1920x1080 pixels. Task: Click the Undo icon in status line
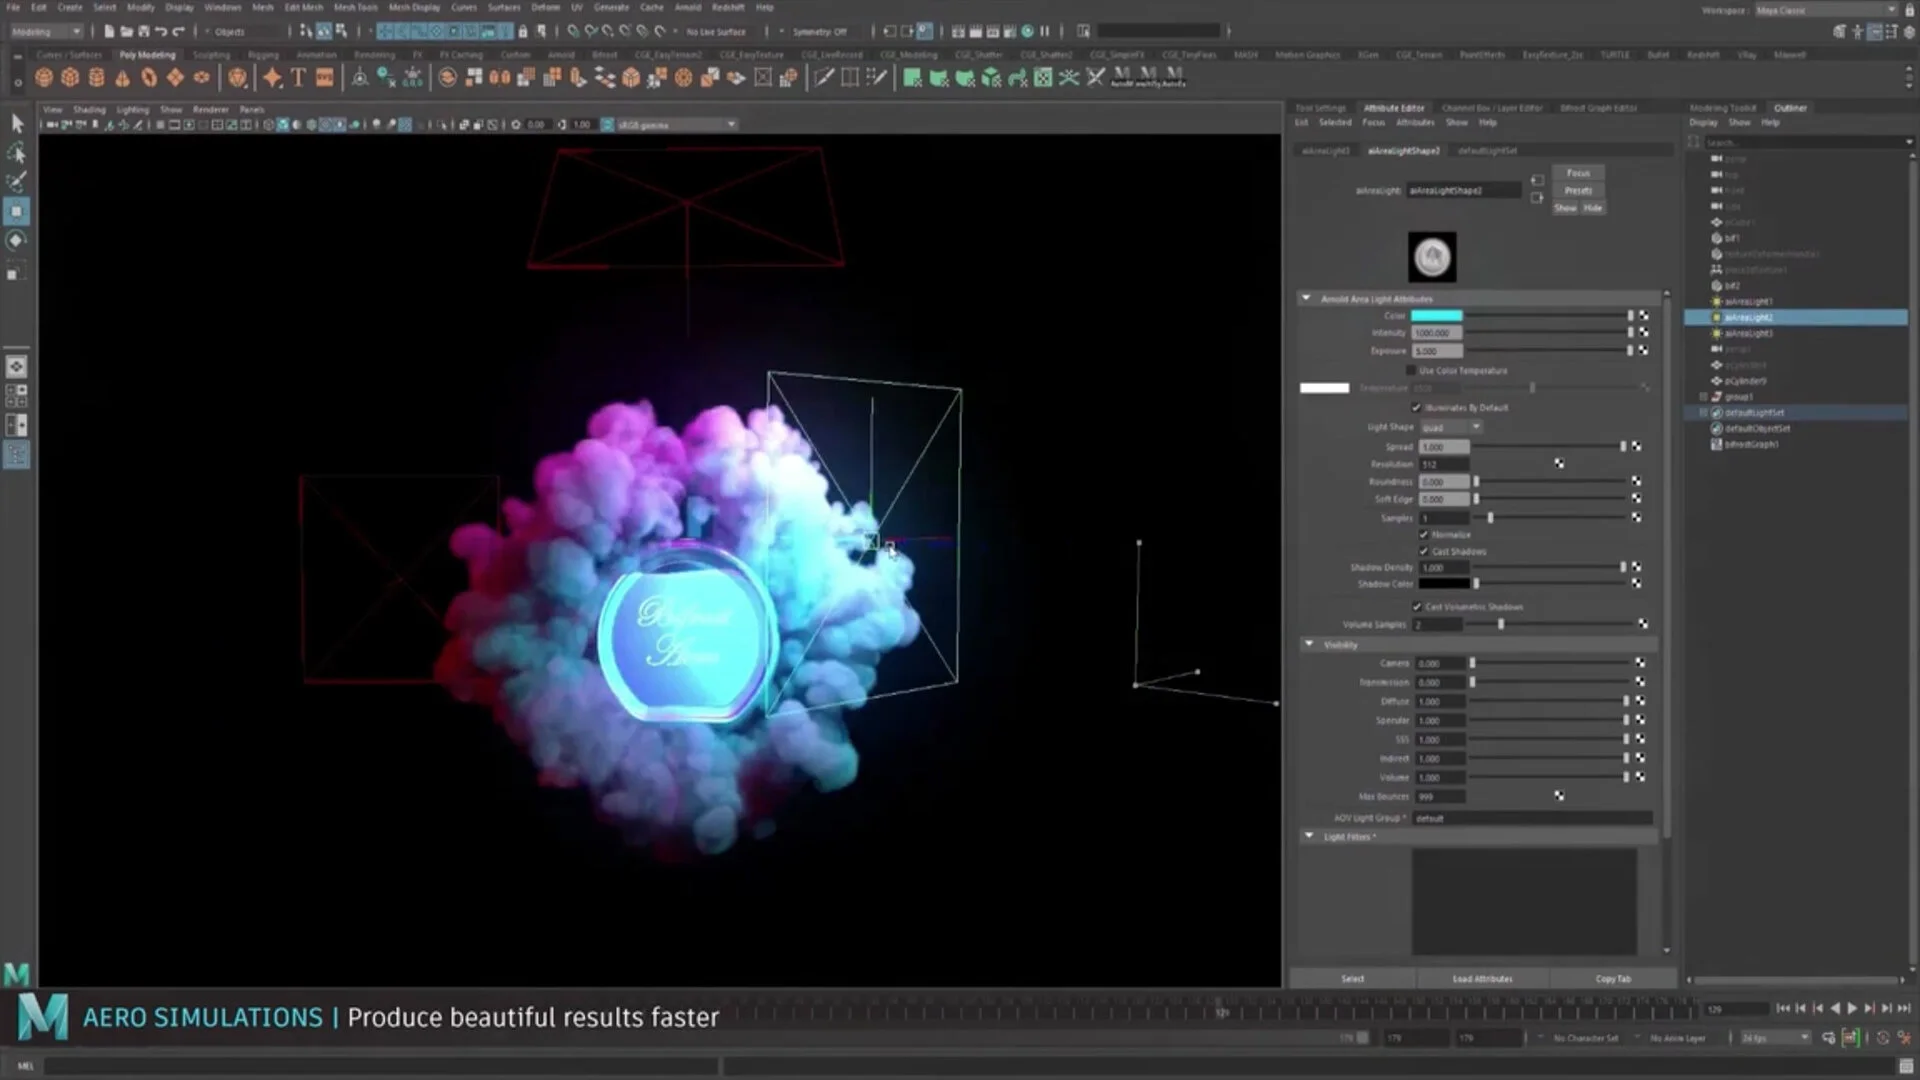161,31
